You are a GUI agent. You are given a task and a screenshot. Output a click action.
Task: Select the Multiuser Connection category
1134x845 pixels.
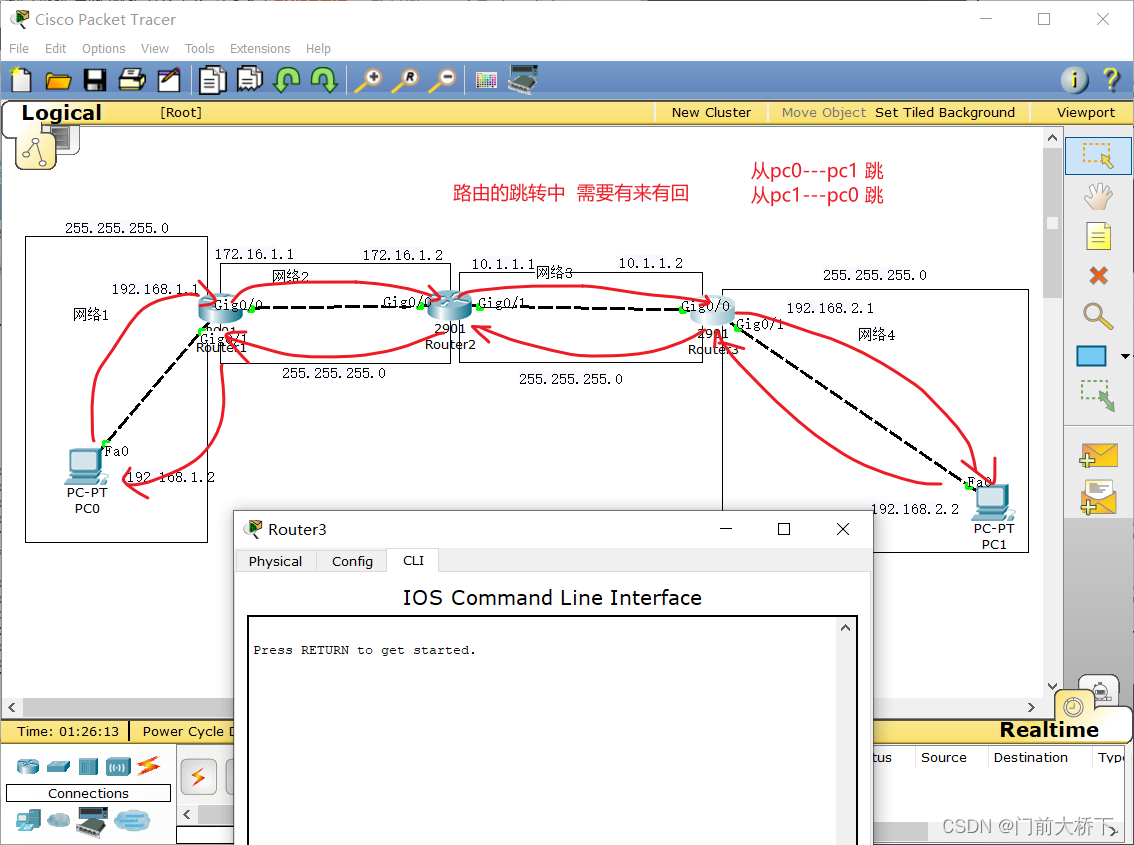click(x=132, y=820)
